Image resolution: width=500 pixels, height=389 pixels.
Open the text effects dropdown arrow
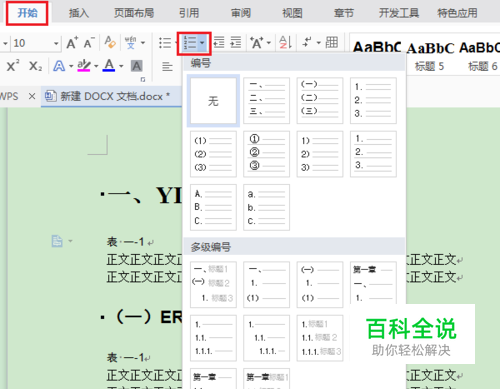tap(71, 66)
